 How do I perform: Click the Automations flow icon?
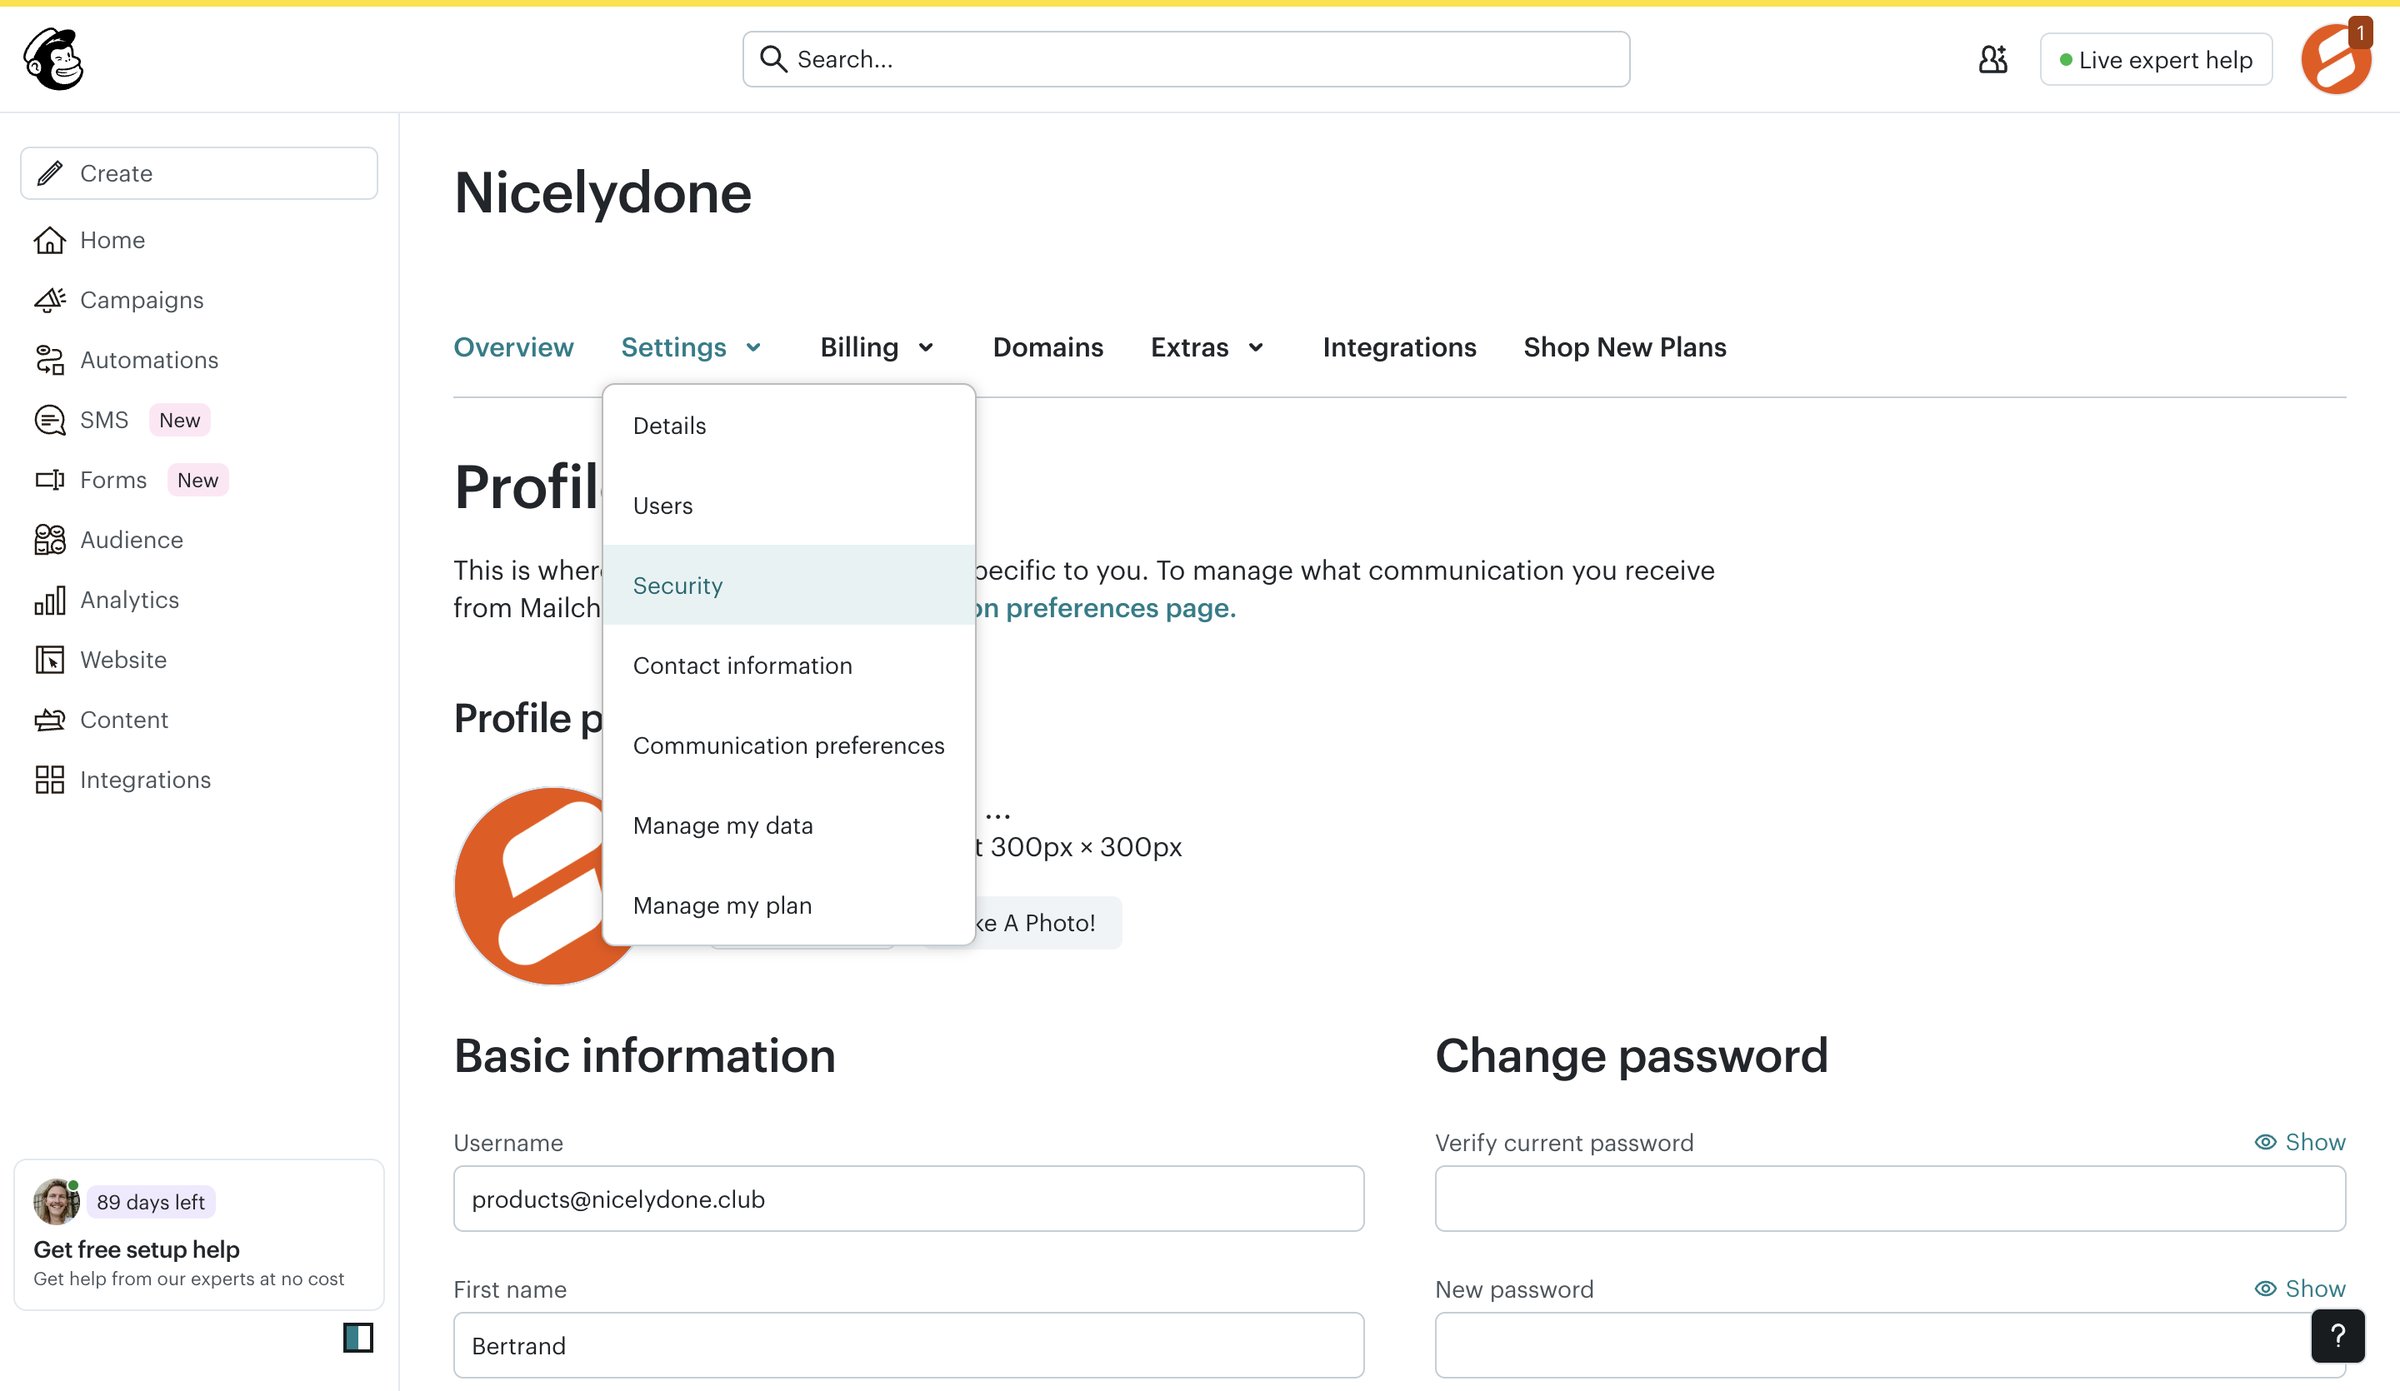(50, 360)
